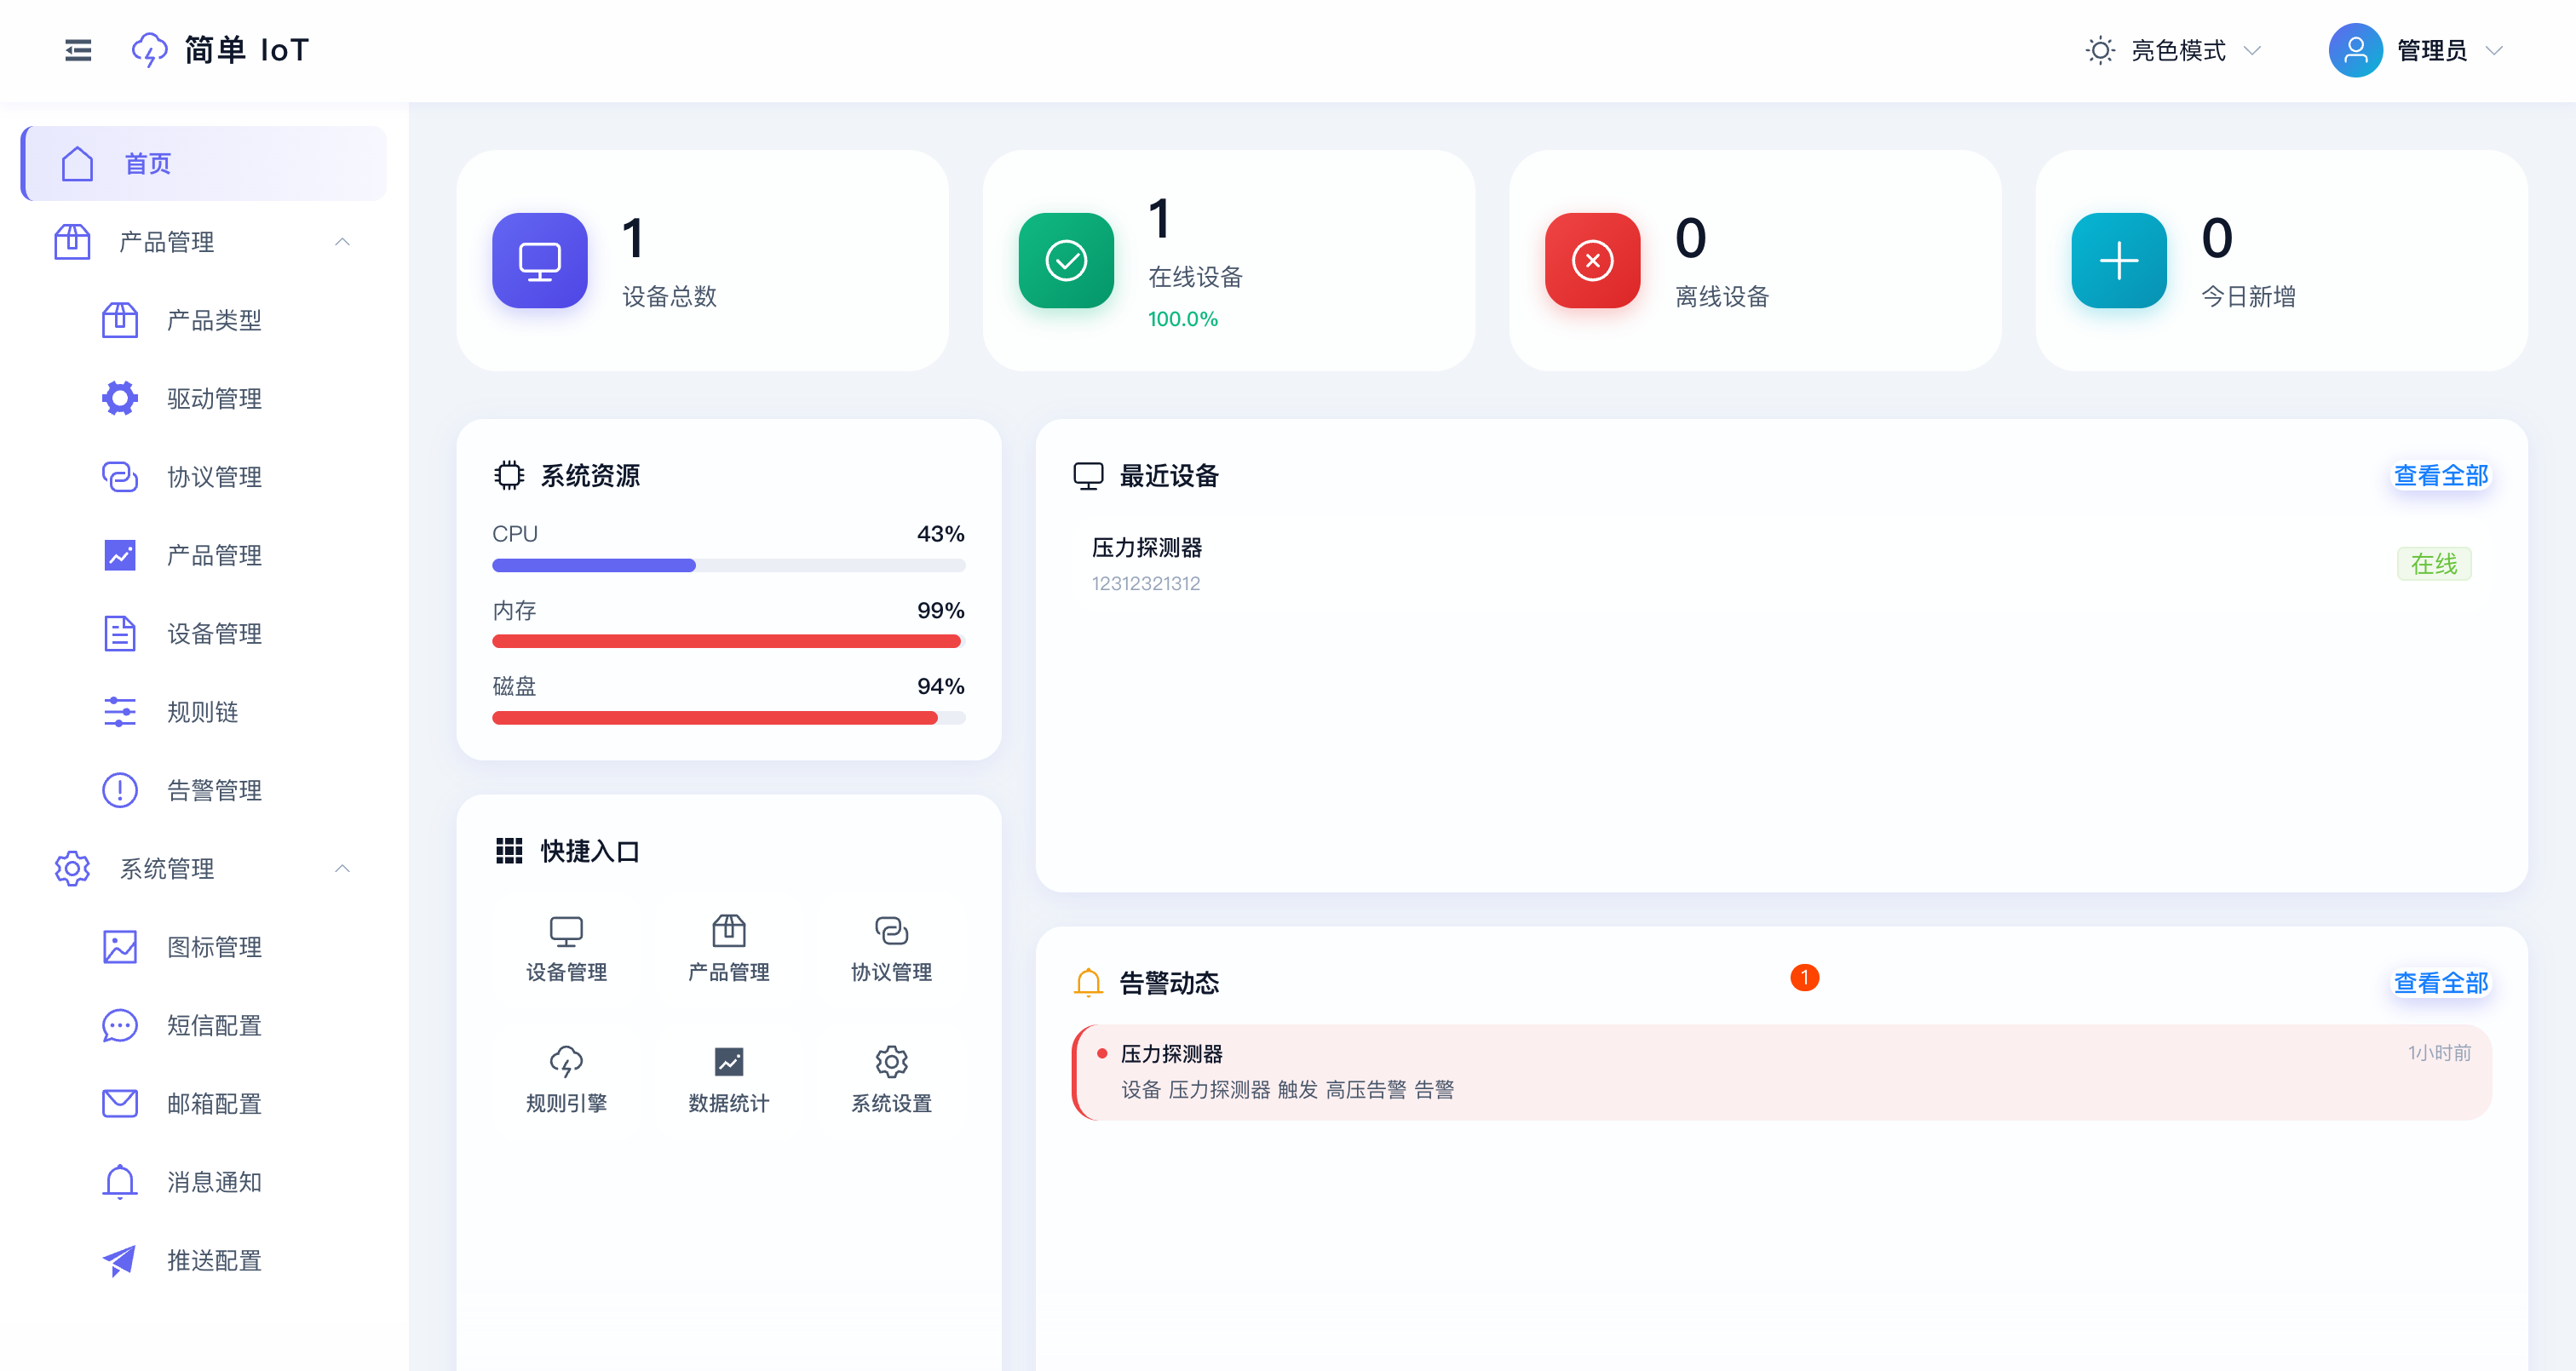Open 设备管理 shortcut in 快捷入口
This screenshot has height=1371, width=2576.
(566, 948)
